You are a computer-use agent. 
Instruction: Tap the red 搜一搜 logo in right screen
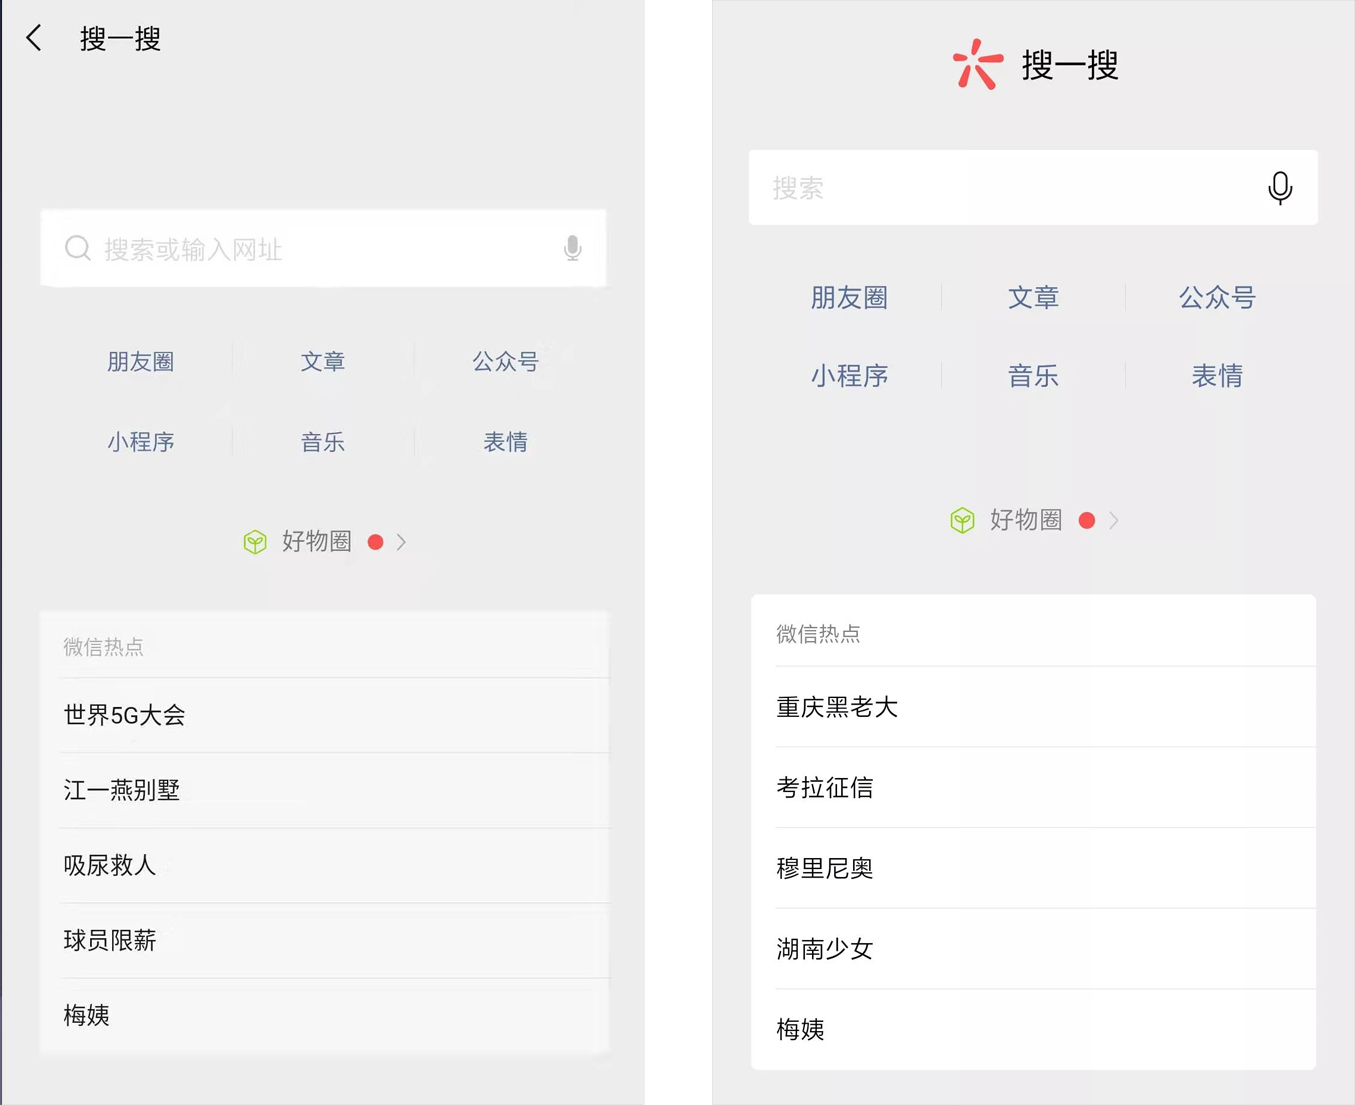977,65
